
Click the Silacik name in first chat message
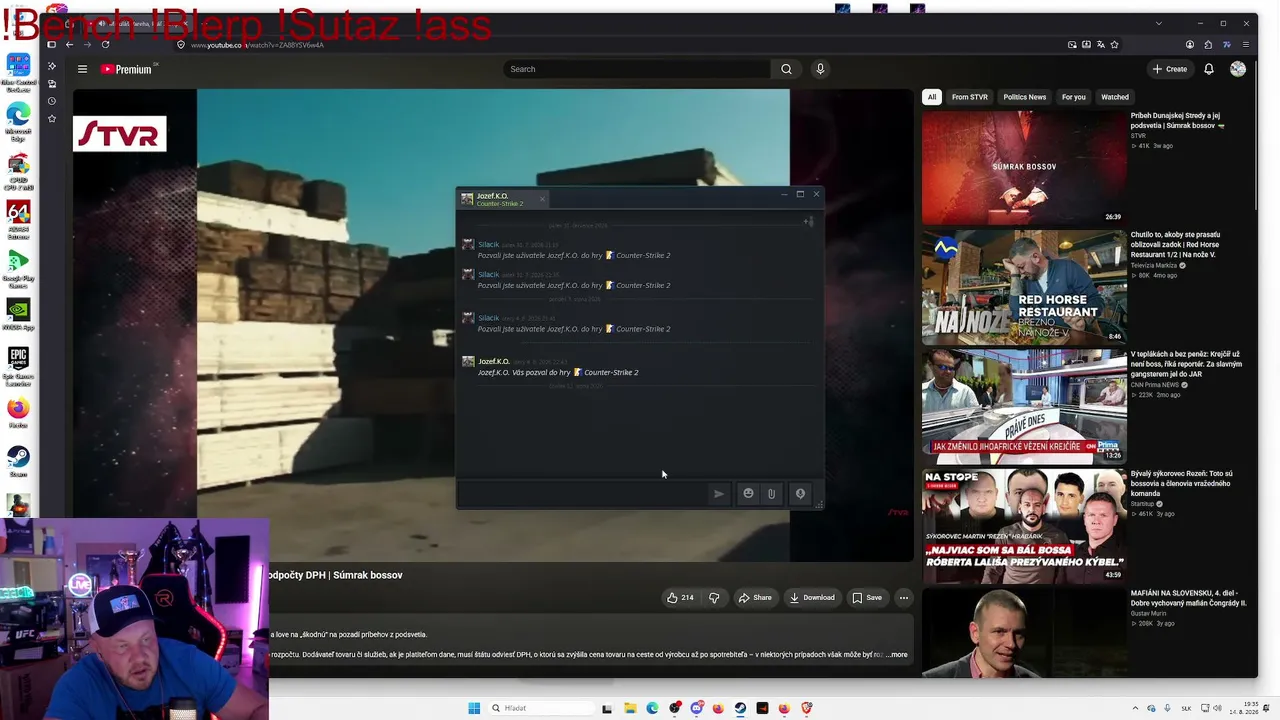(x=488, y=244)
